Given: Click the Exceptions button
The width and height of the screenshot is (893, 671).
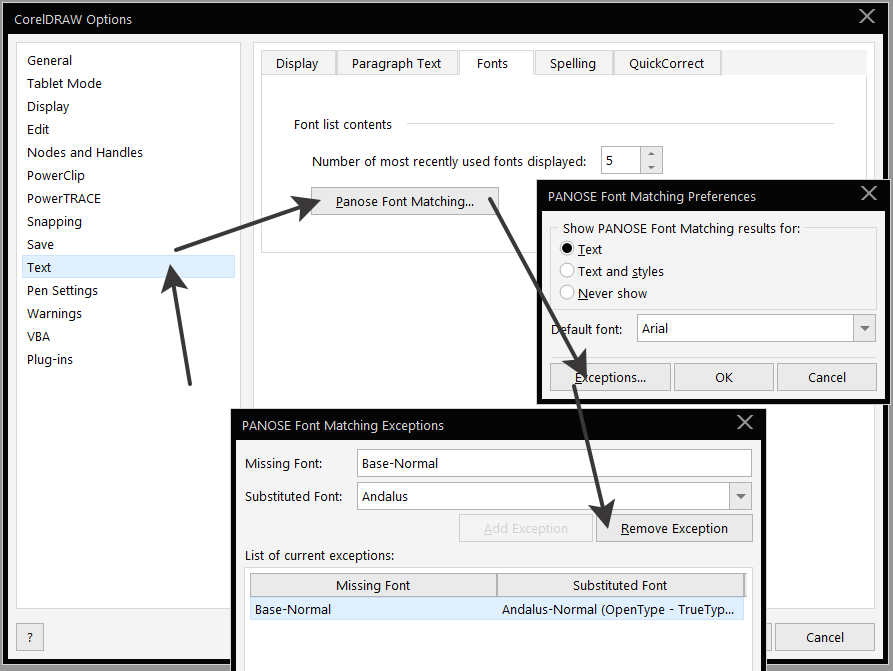Looking at the screenshot, I should pyautogui.click(x=610, y=377).
